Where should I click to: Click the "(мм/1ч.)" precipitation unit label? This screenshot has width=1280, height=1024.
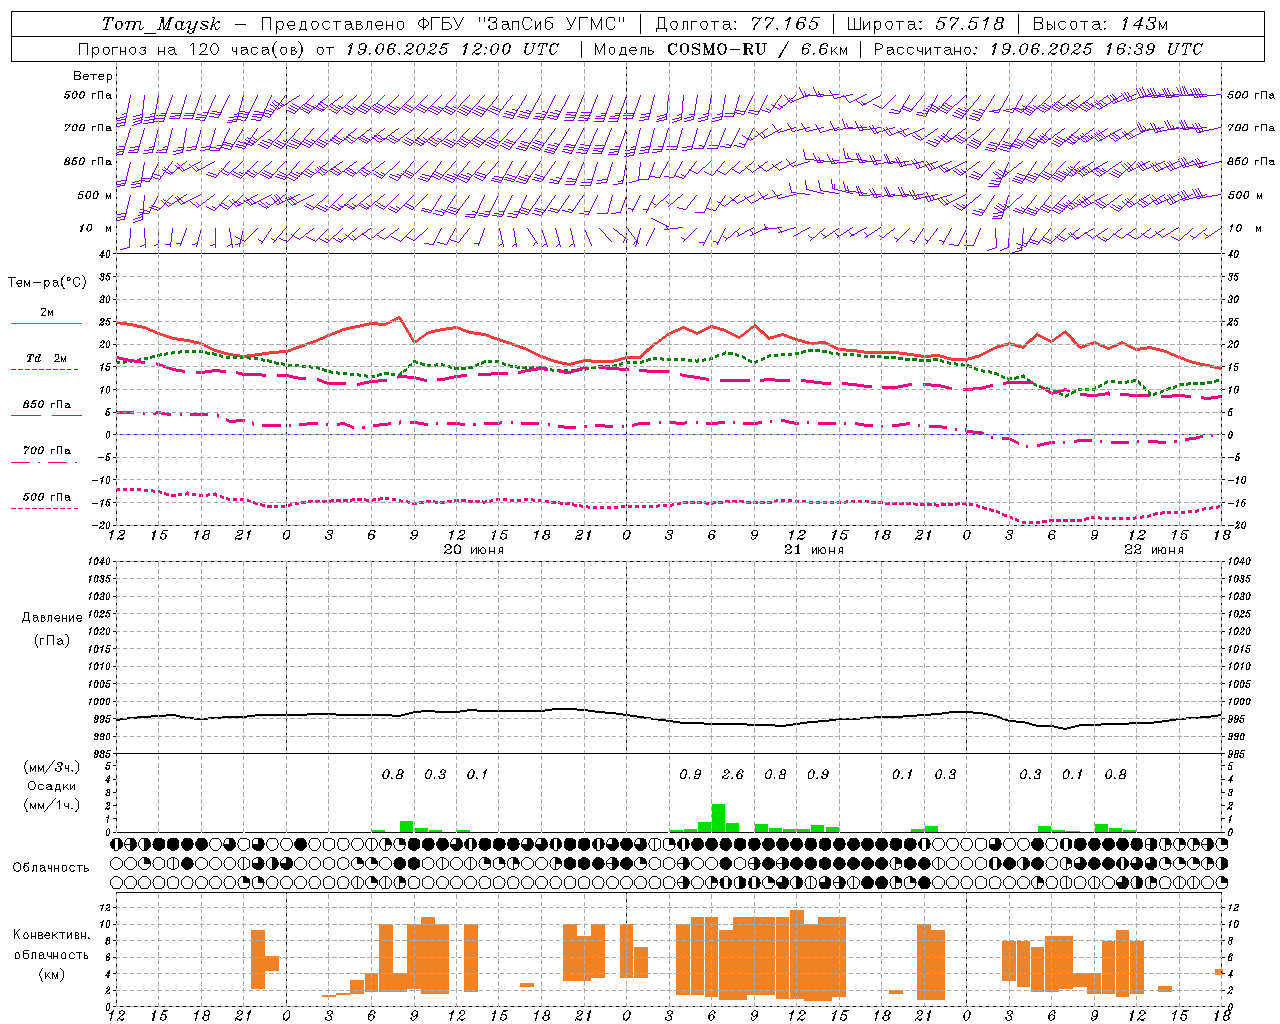[52, 805]
